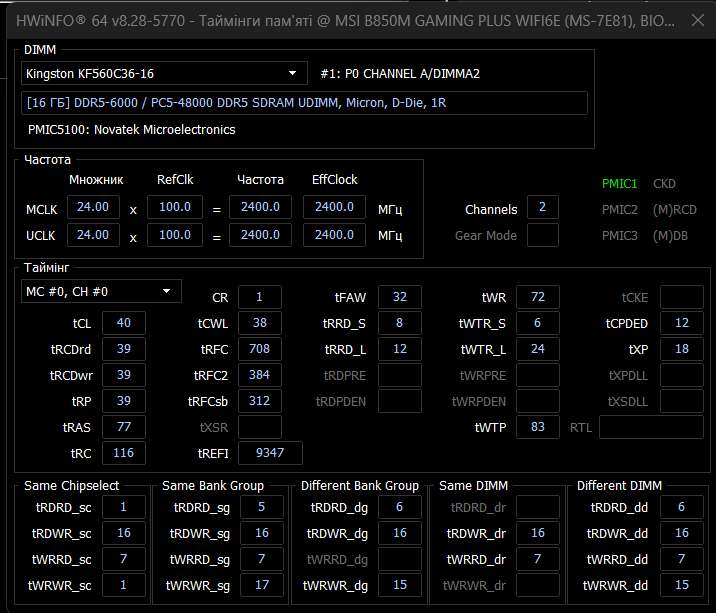This screenshot has height=613, width=716.
Task: Select the tREFI value 9347
Action: (270, 453)
